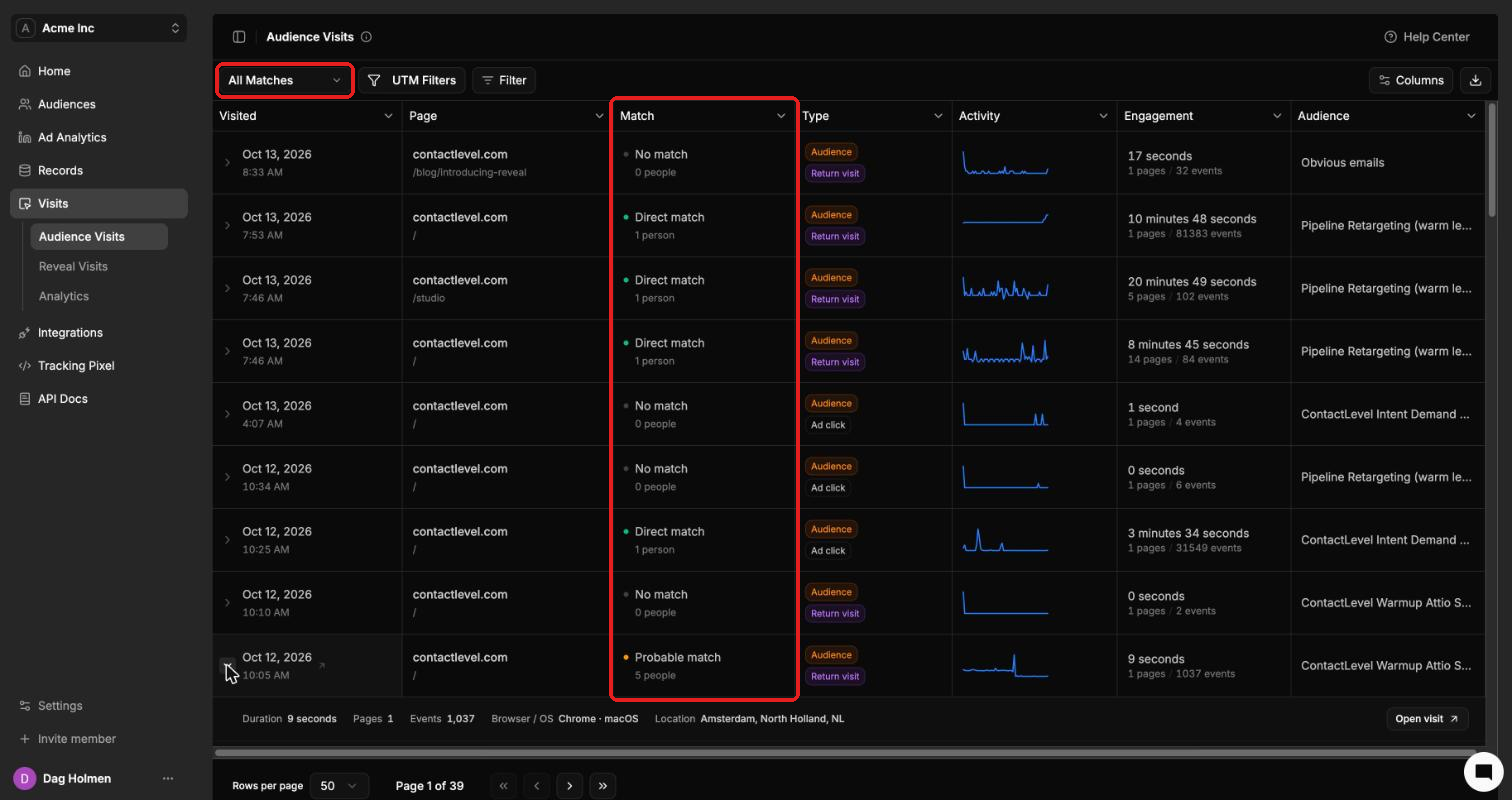Screen dimensions: 1512x800
Task: Open Ad Analytics section
Action: 100,137
